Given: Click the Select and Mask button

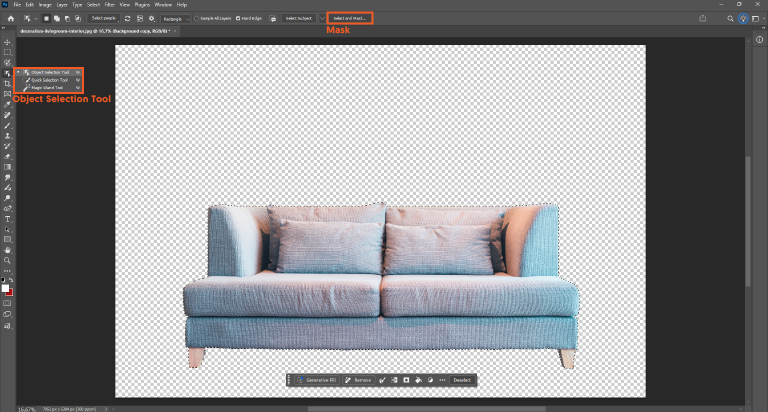Looking at the screenshot, I should pos(350,19).
